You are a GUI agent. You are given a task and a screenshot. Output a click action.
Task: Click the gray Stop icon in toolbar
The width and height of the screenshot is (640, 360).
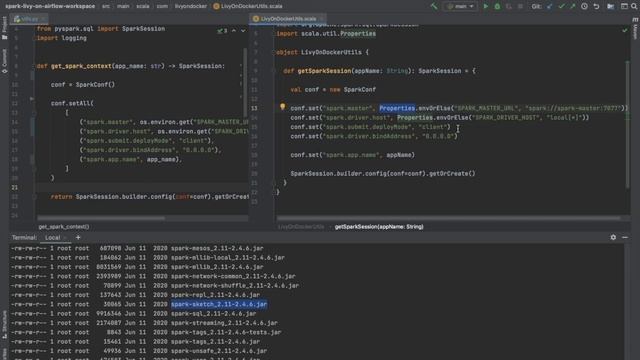520,6
